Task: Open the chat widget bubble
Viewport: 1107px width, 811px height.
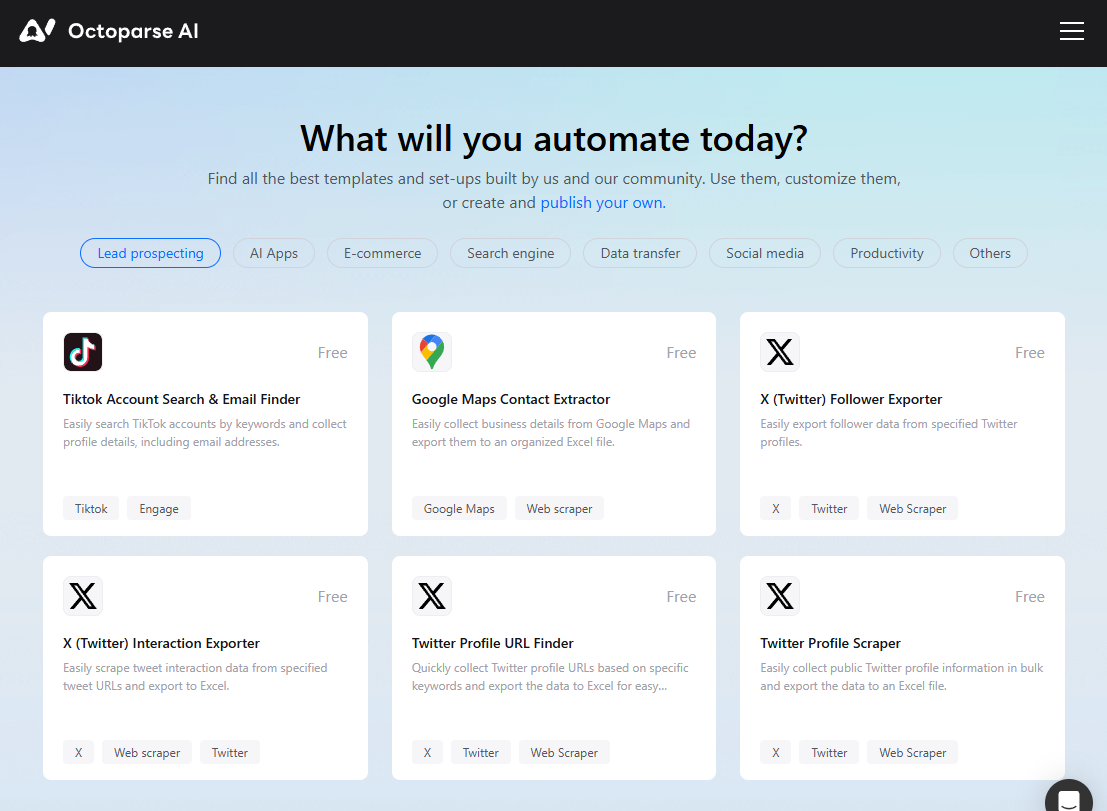Action: click(1068, 799)
